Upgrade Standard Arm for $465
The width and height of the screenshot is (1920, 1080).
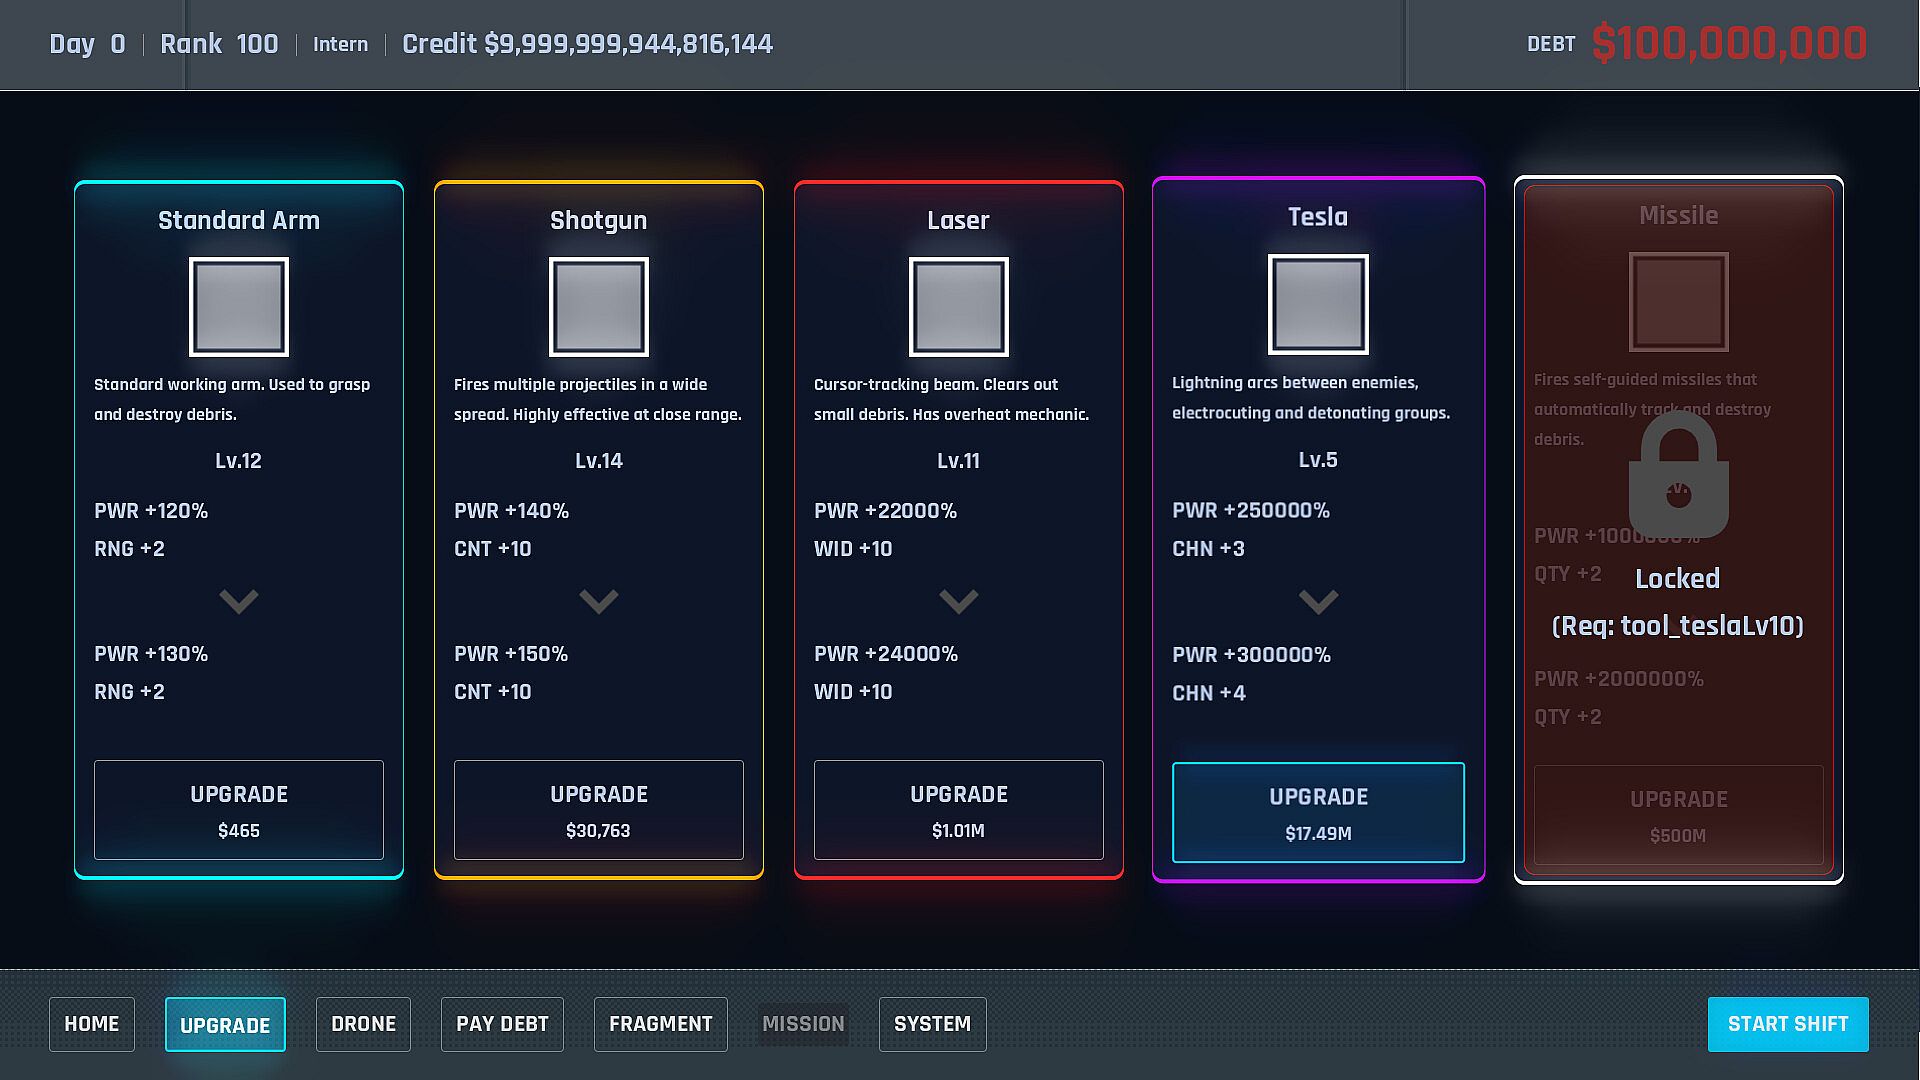pyautogui.click(x=239, y=810)
